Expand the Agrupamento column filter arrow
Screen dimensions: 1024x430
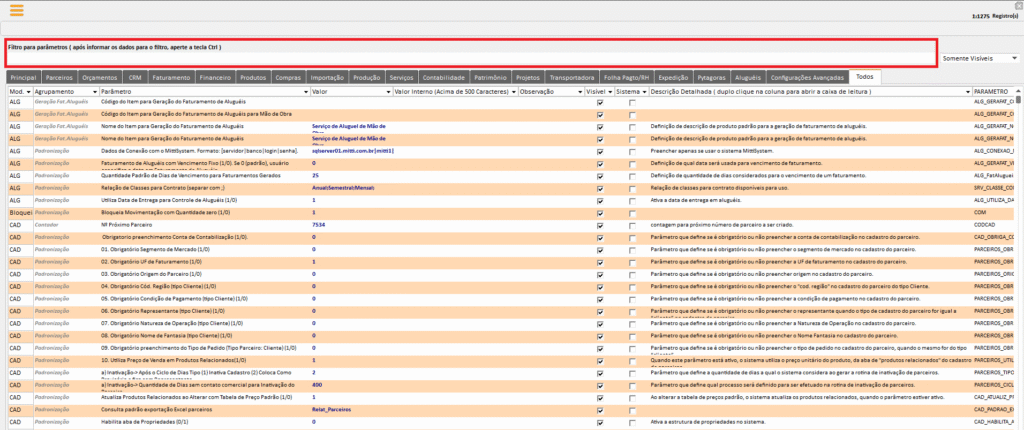click(x=95, y=92)
